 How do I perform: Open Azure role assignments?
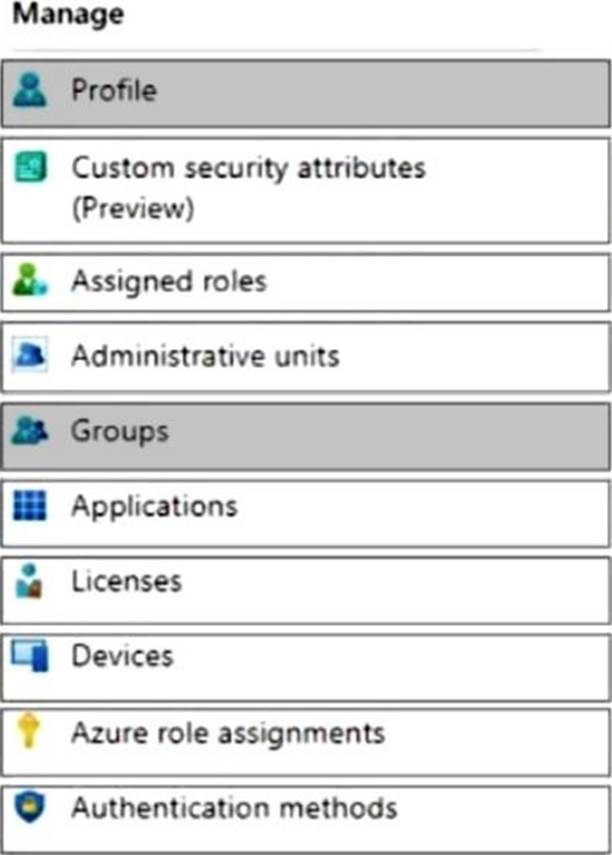[x=227, y=733]
